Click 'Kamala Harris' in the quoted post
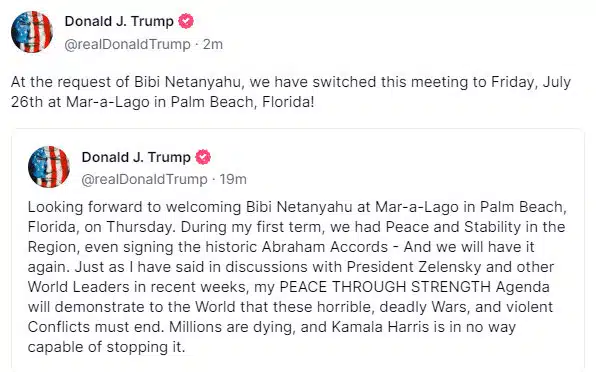The width and height of the screenshot is (596, 372). point(380,327)
